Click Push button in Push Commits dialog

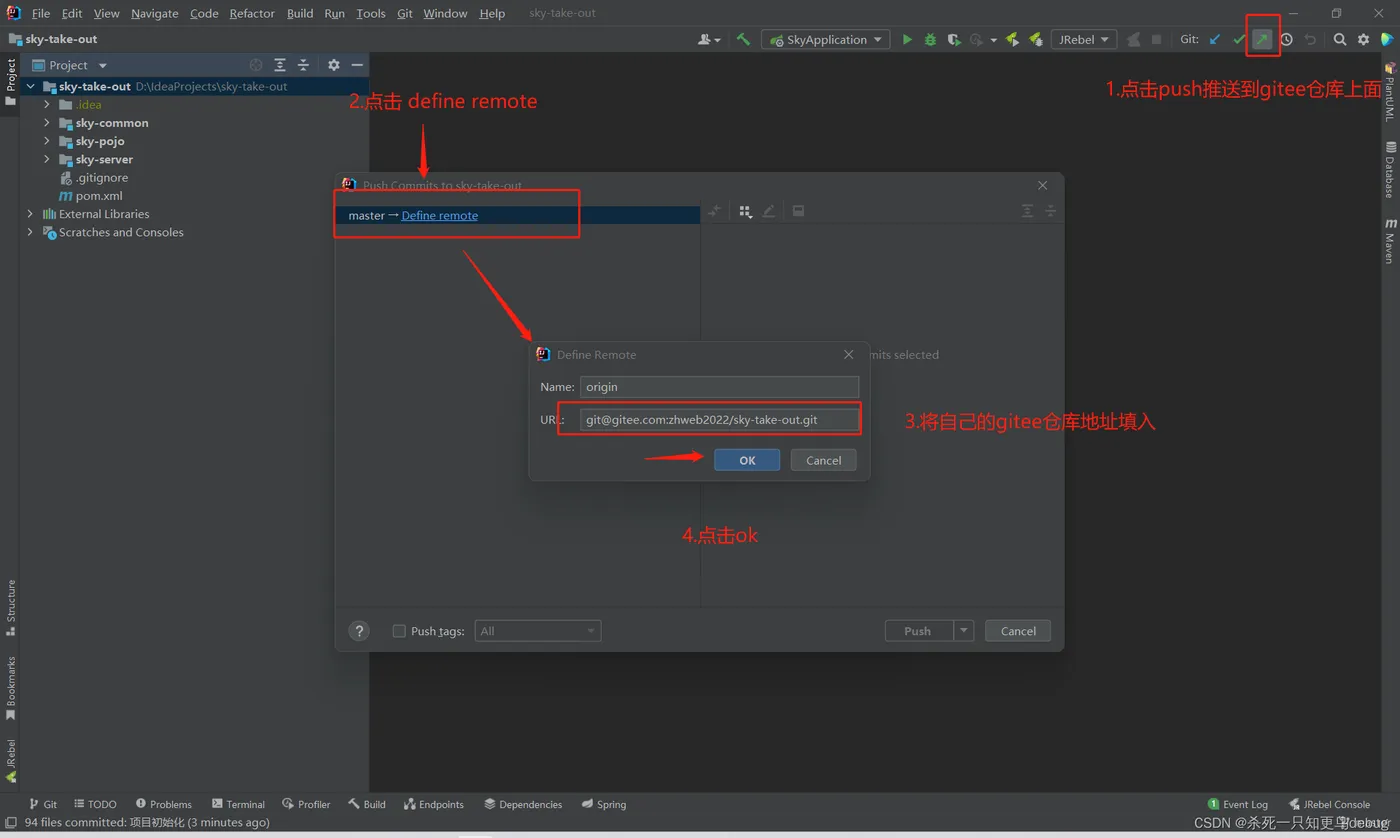pos(918,631)
